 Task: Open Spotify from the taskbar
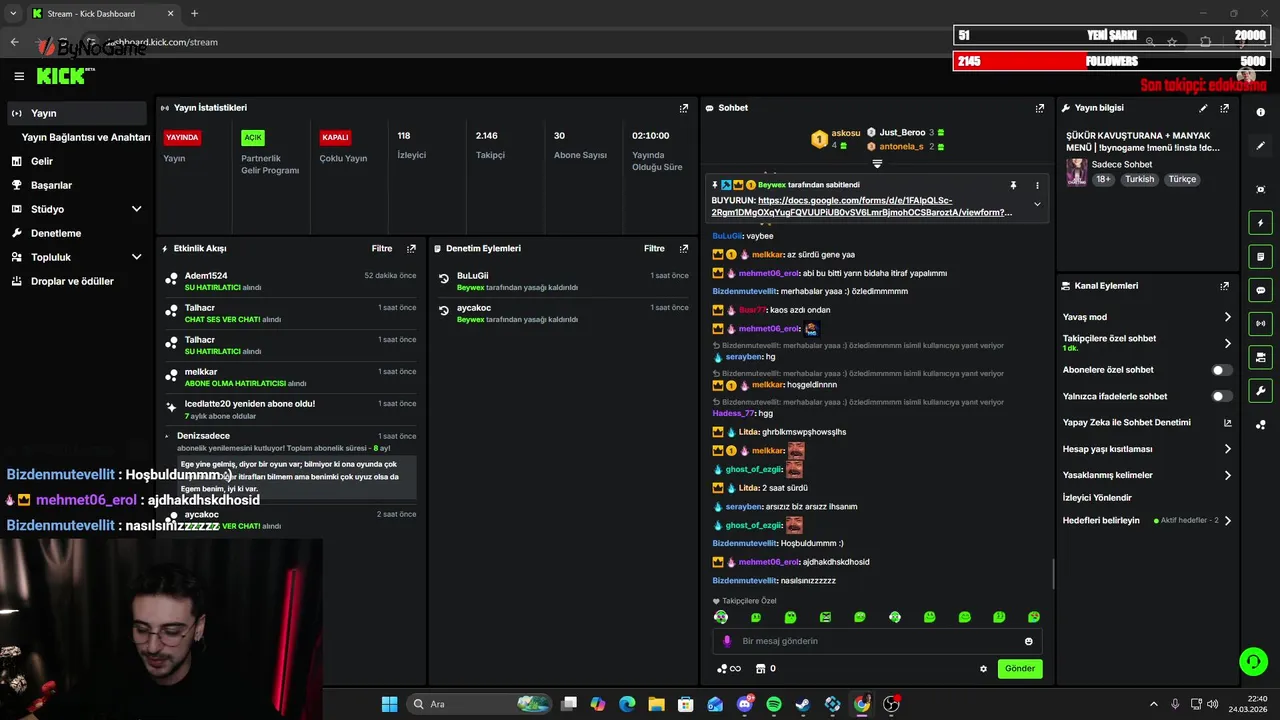(774, 704)
